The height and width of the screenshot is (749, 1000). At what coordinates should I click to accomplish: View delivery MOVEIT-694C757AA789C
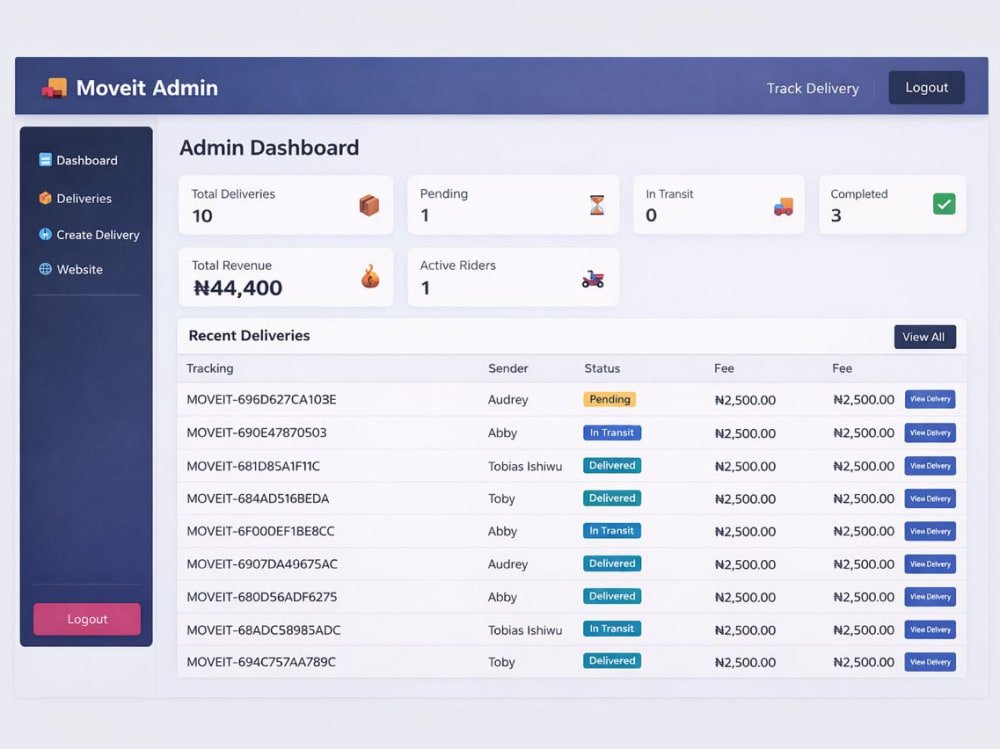pyautogui.click(x=930, y=662)
